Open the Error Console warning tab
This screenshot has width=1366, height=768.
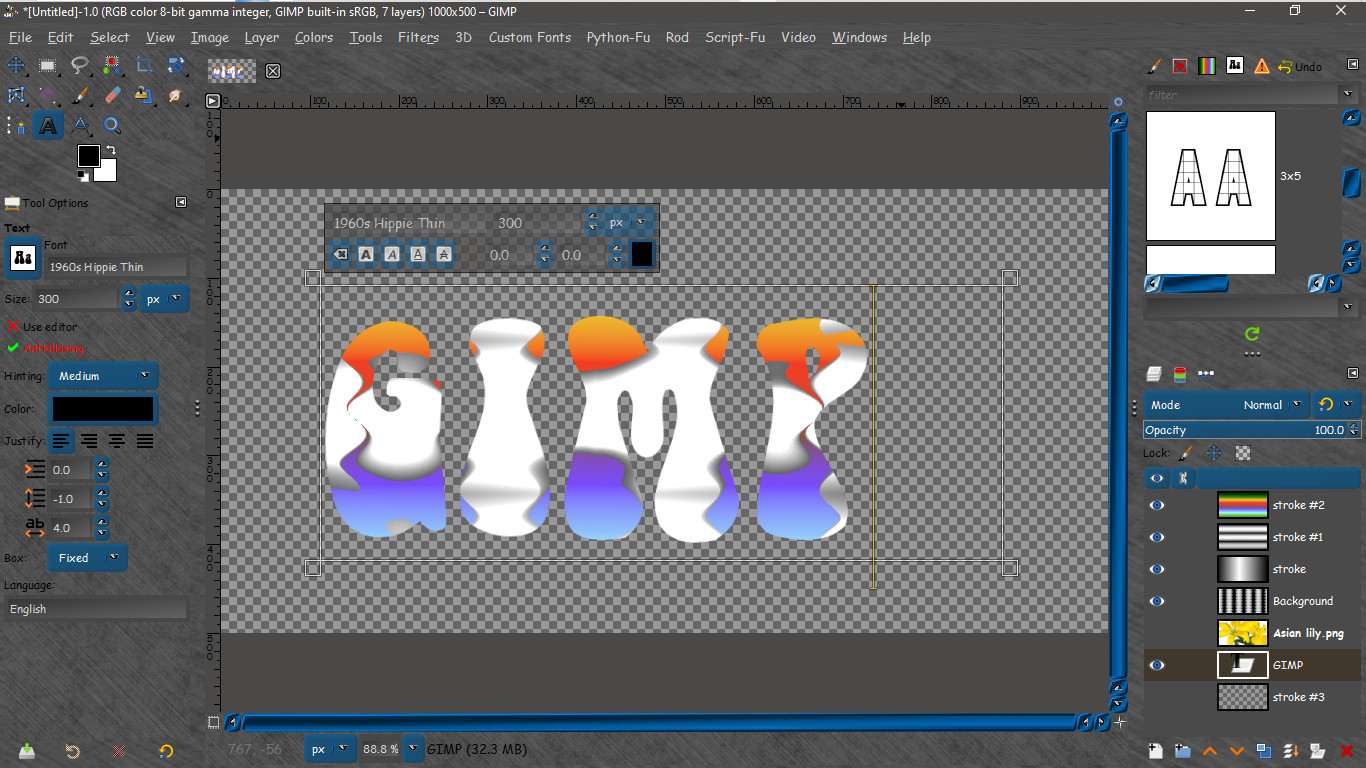[x=1262, y=66]
